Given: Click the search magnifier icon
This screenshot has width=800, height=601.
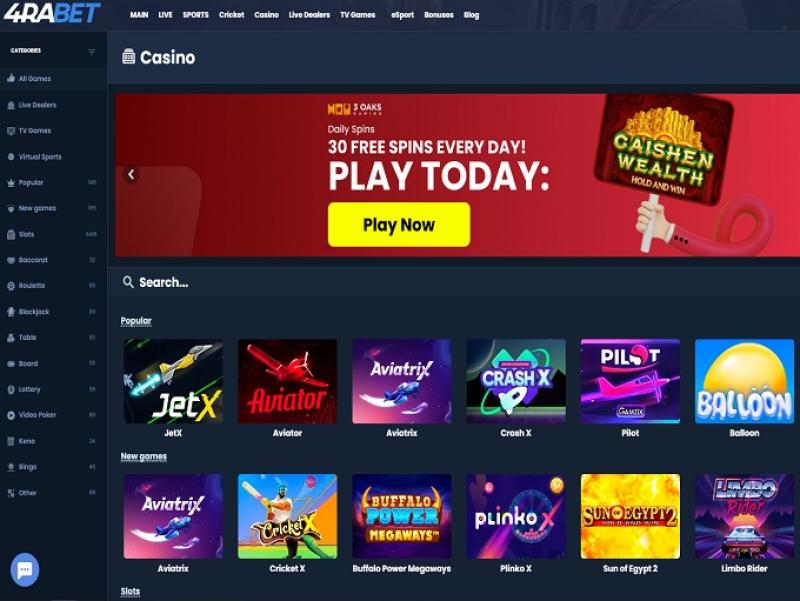Looking at the screenshot, I should pos(128,282).
